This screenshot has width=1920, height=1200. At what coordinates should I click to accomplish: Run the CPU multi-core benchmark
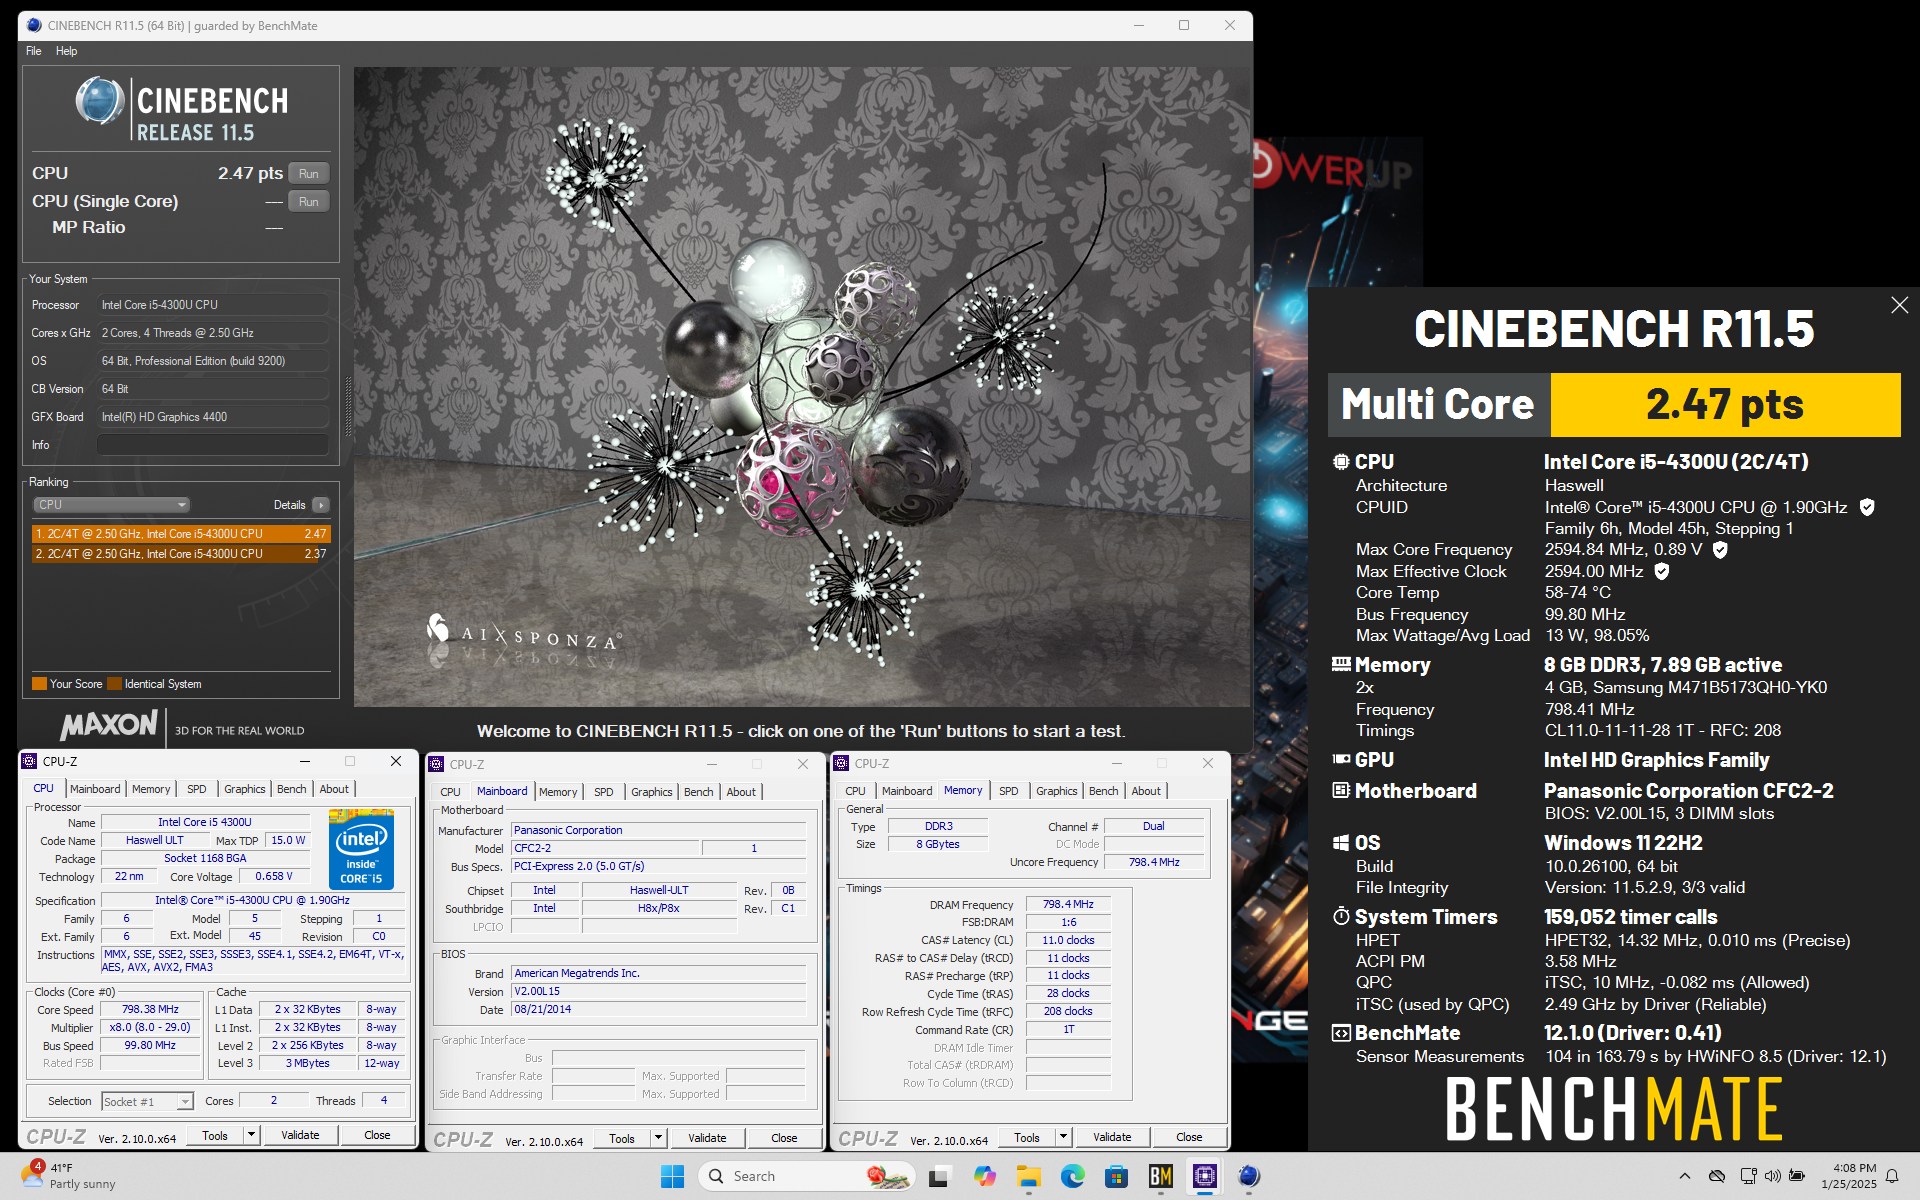pos(309,173)
